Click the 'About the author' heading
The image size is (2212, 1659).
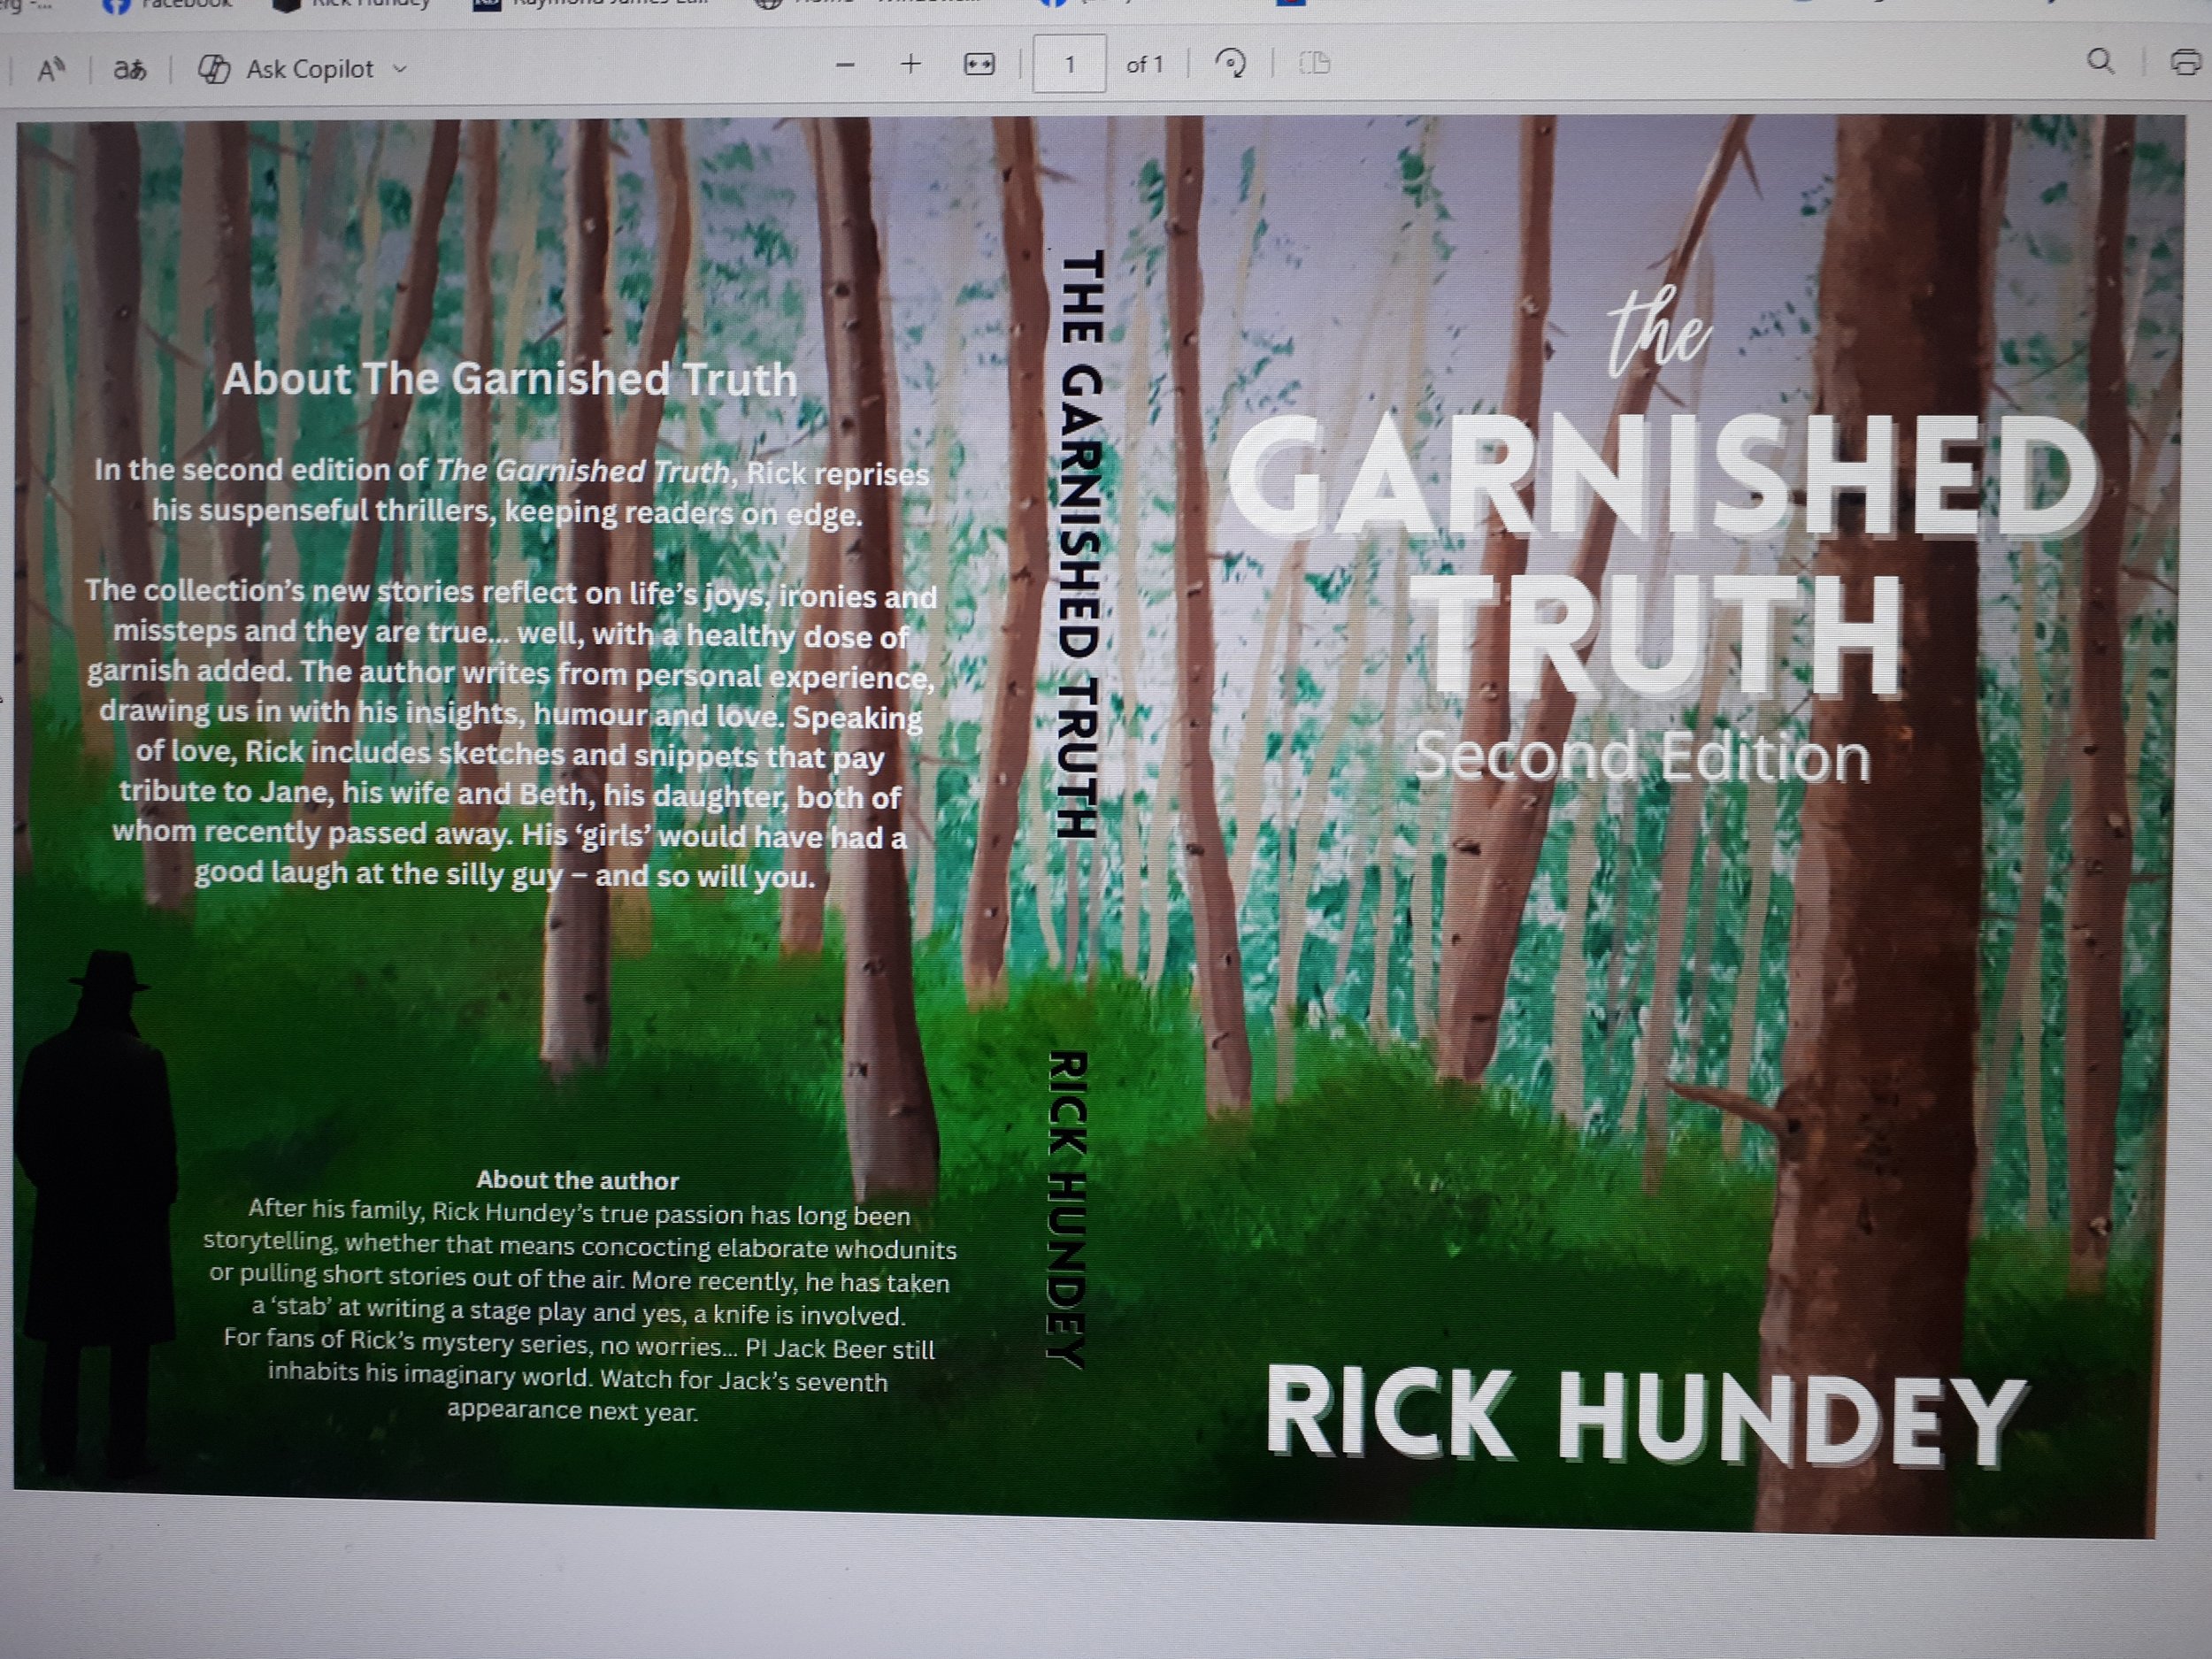pos(577,1180)
